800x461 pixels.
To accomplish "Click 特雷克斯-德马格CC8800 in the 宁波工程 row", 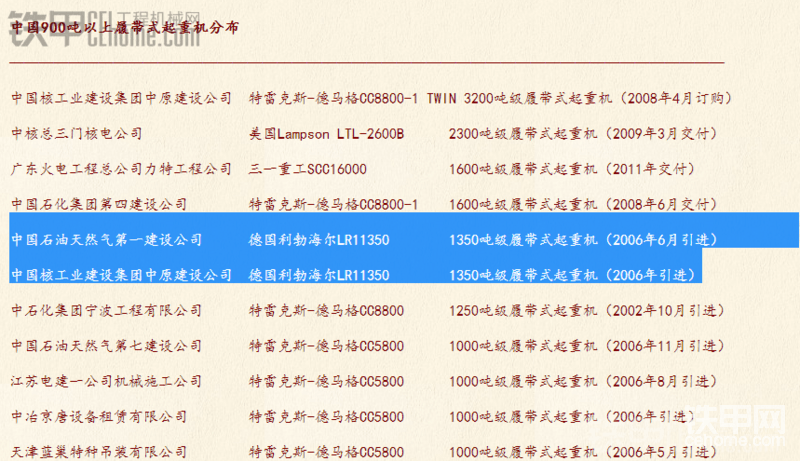I will [x=327, y=311].
